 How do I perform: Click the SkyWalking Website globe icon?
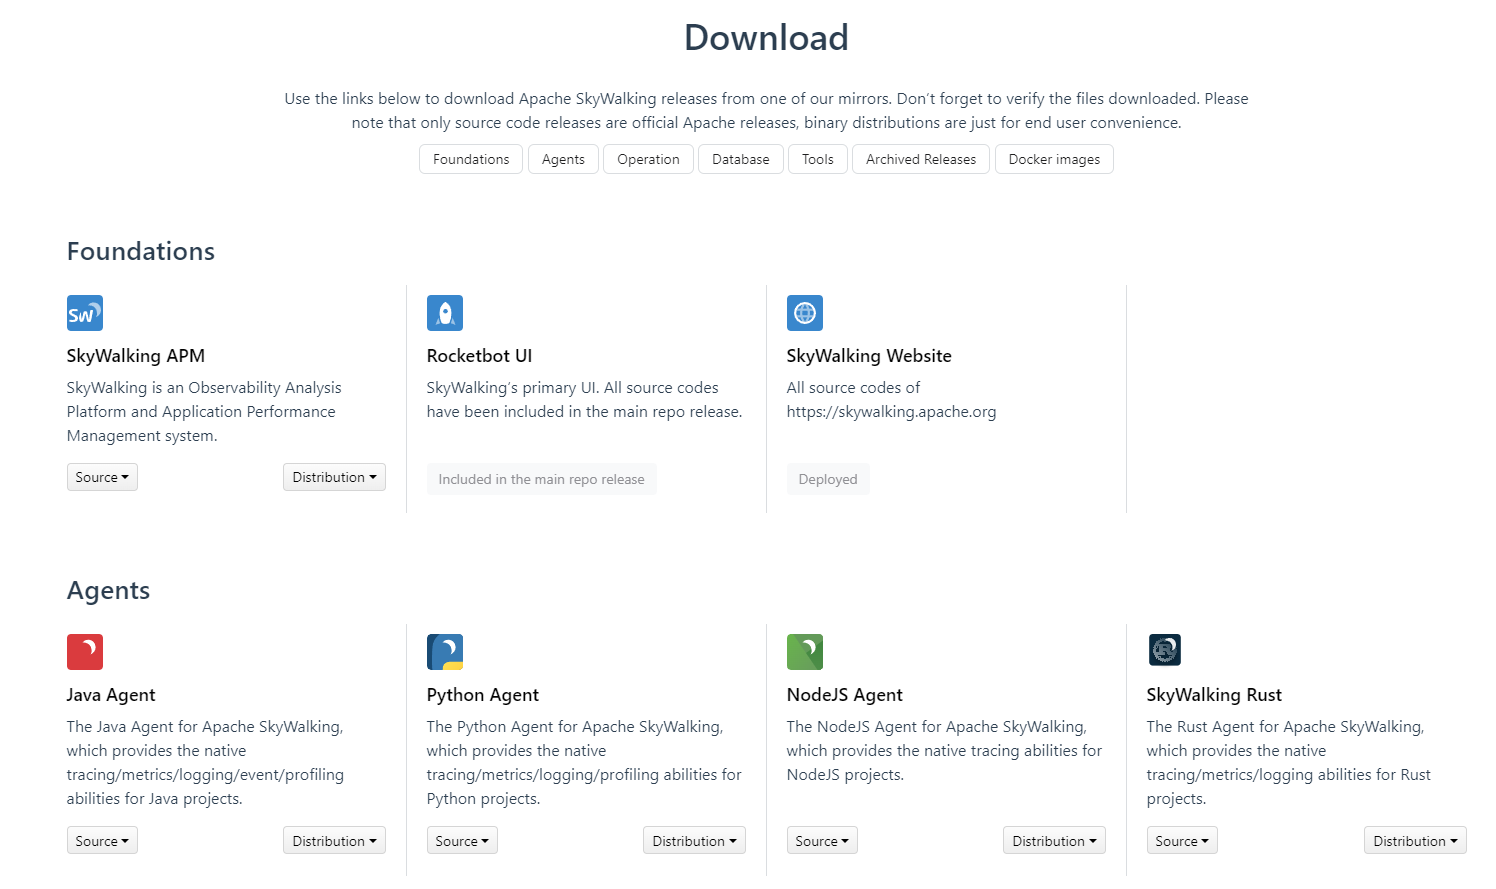[x=805, y=313]
